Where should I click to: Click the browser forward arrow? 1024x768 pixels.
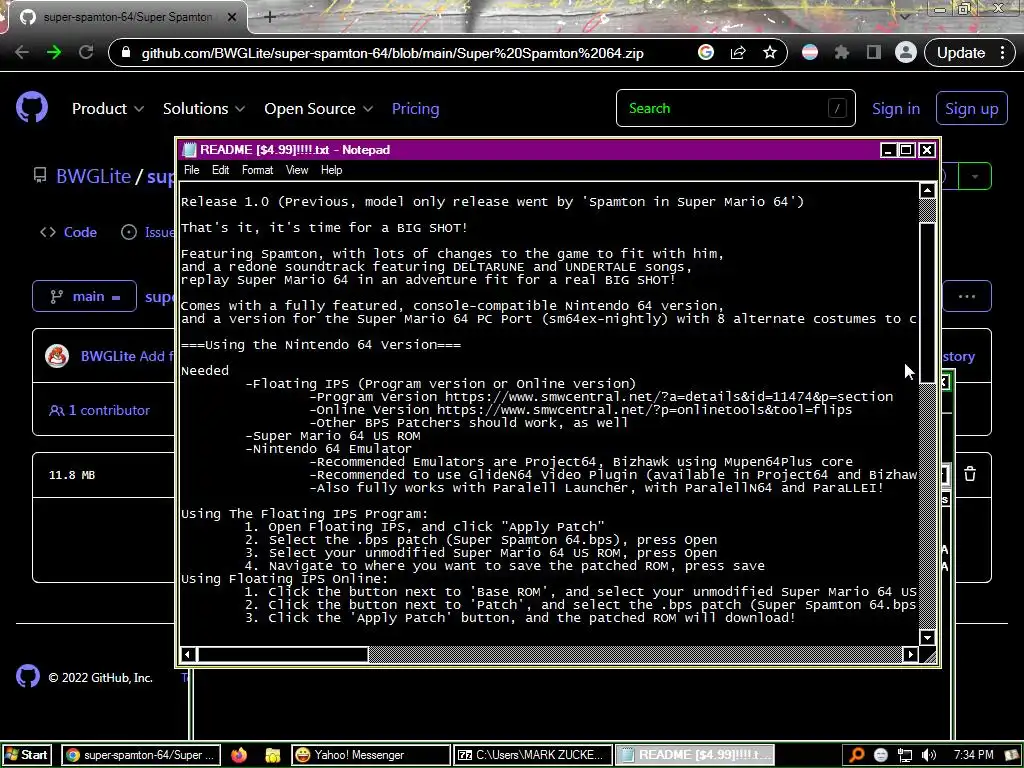(x=54, y=52)
